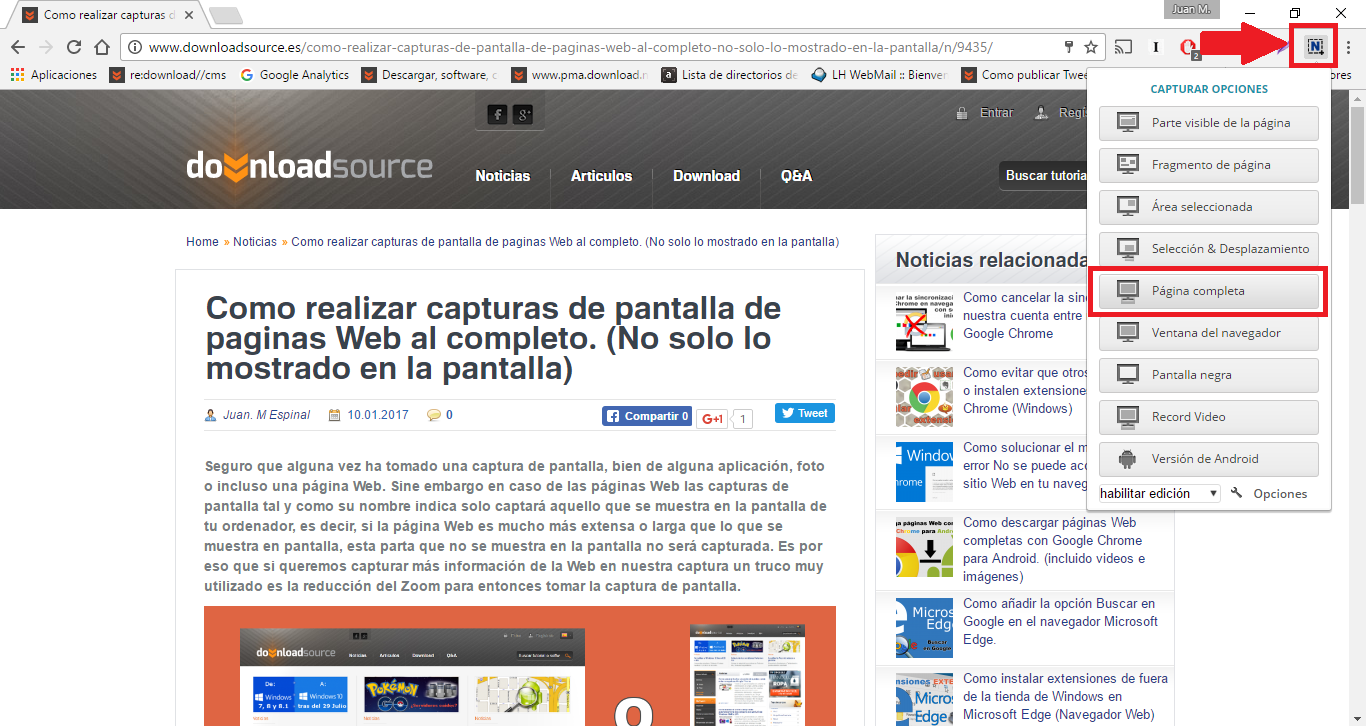Viewport: 1366px width, 726px height.
Task: Open LH WebMail bookmark
Action: tap(879, 74)
